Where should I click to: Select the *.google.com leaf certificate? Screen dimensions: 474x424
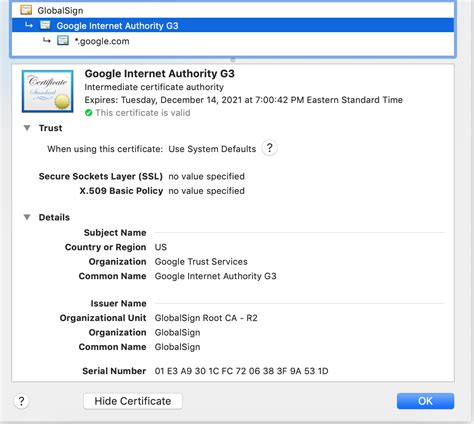point(233,41)
